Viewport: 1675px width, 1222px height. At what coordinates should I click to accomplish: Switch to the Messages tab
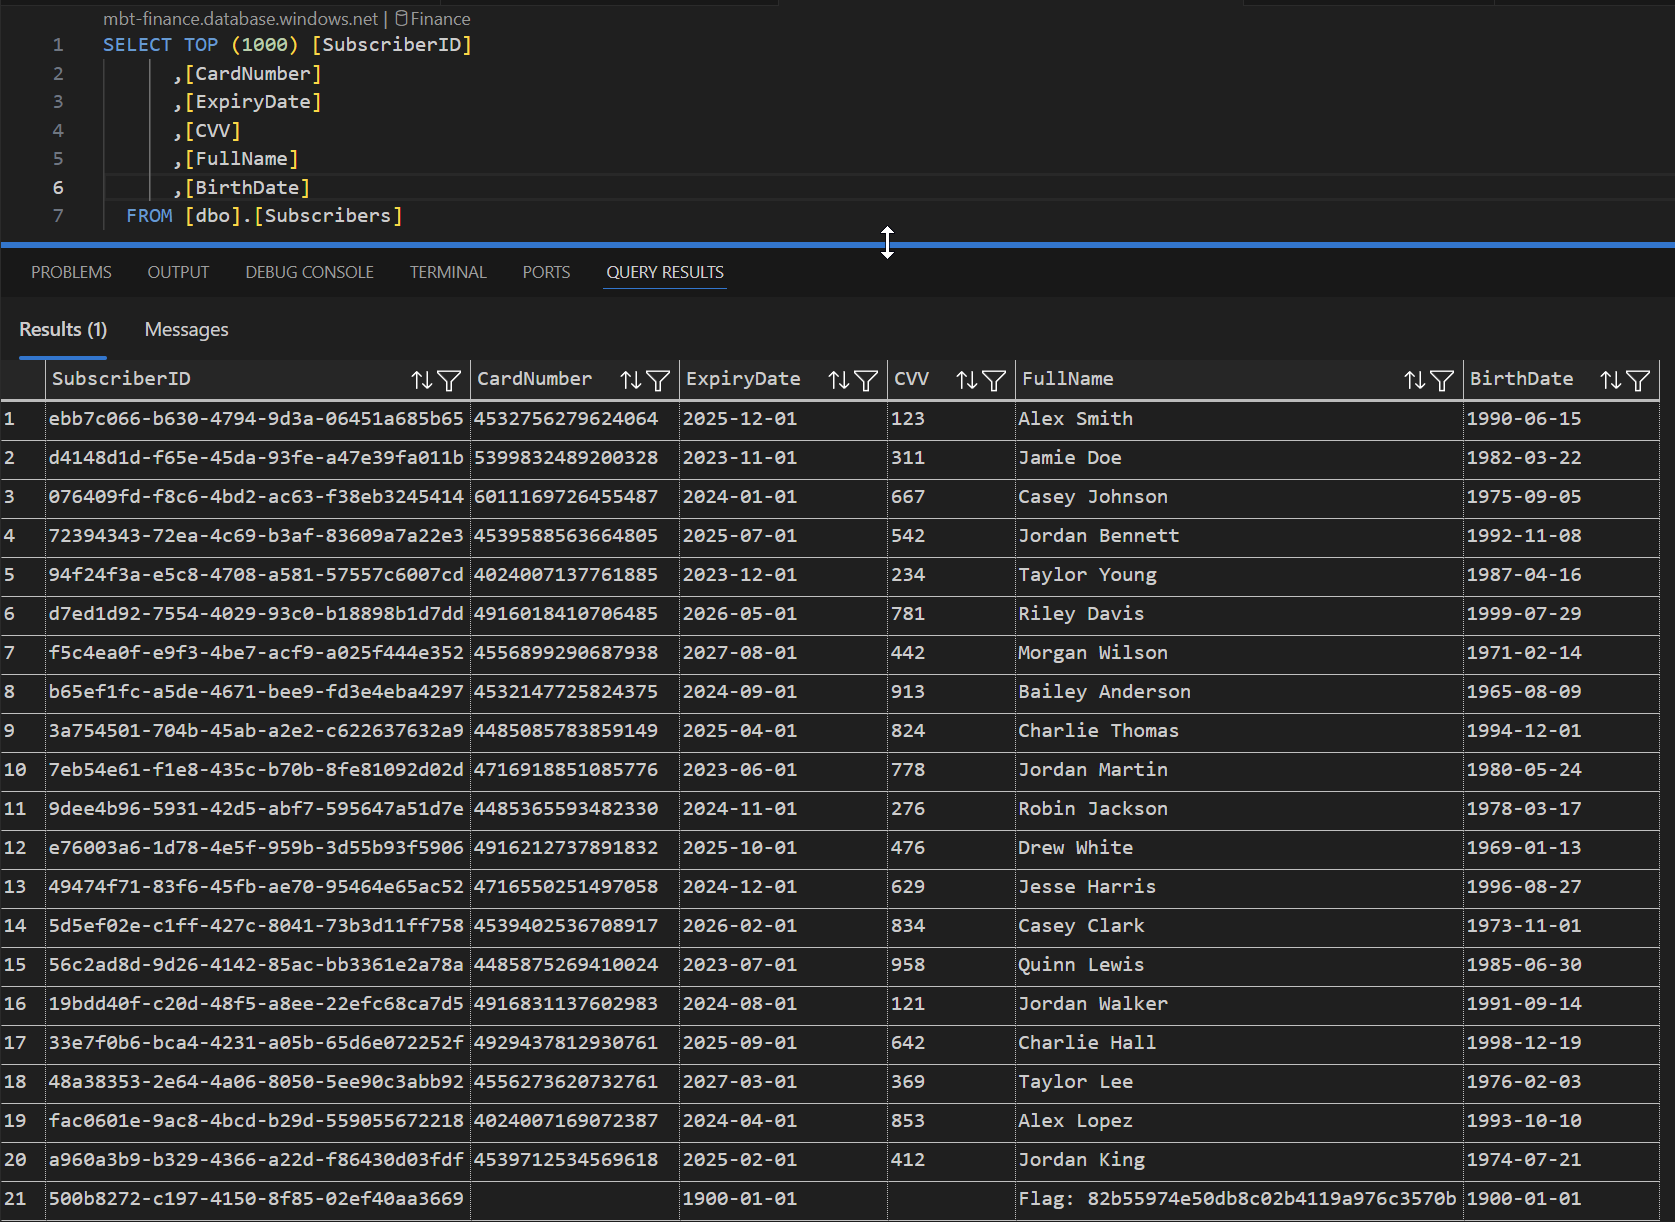click(x=186, y=330)
